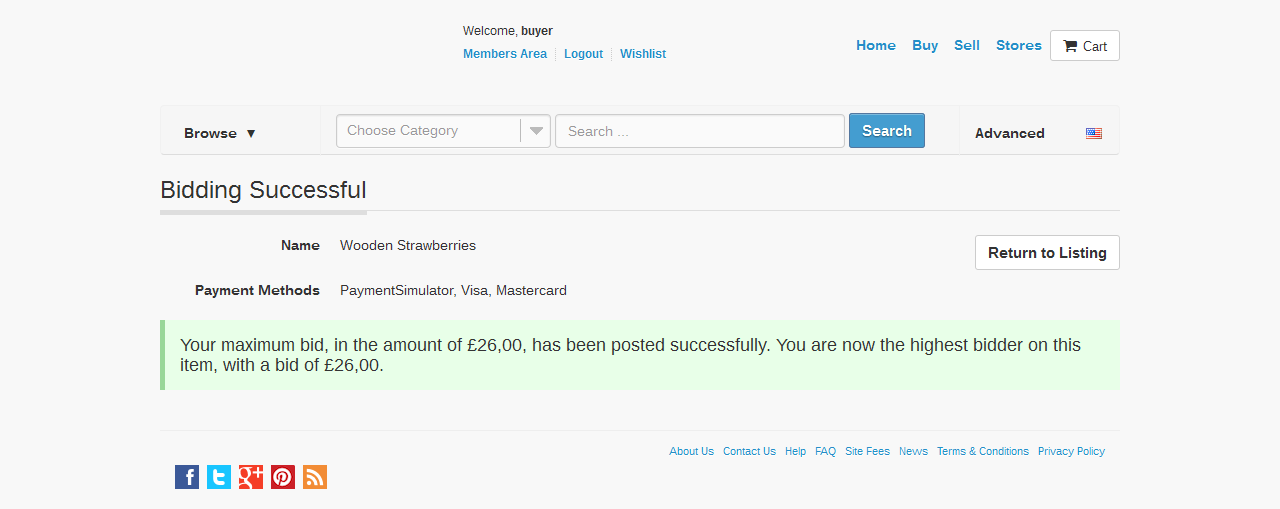Open the Members Area link
The image size is (1280, 509).
(505, 54)
